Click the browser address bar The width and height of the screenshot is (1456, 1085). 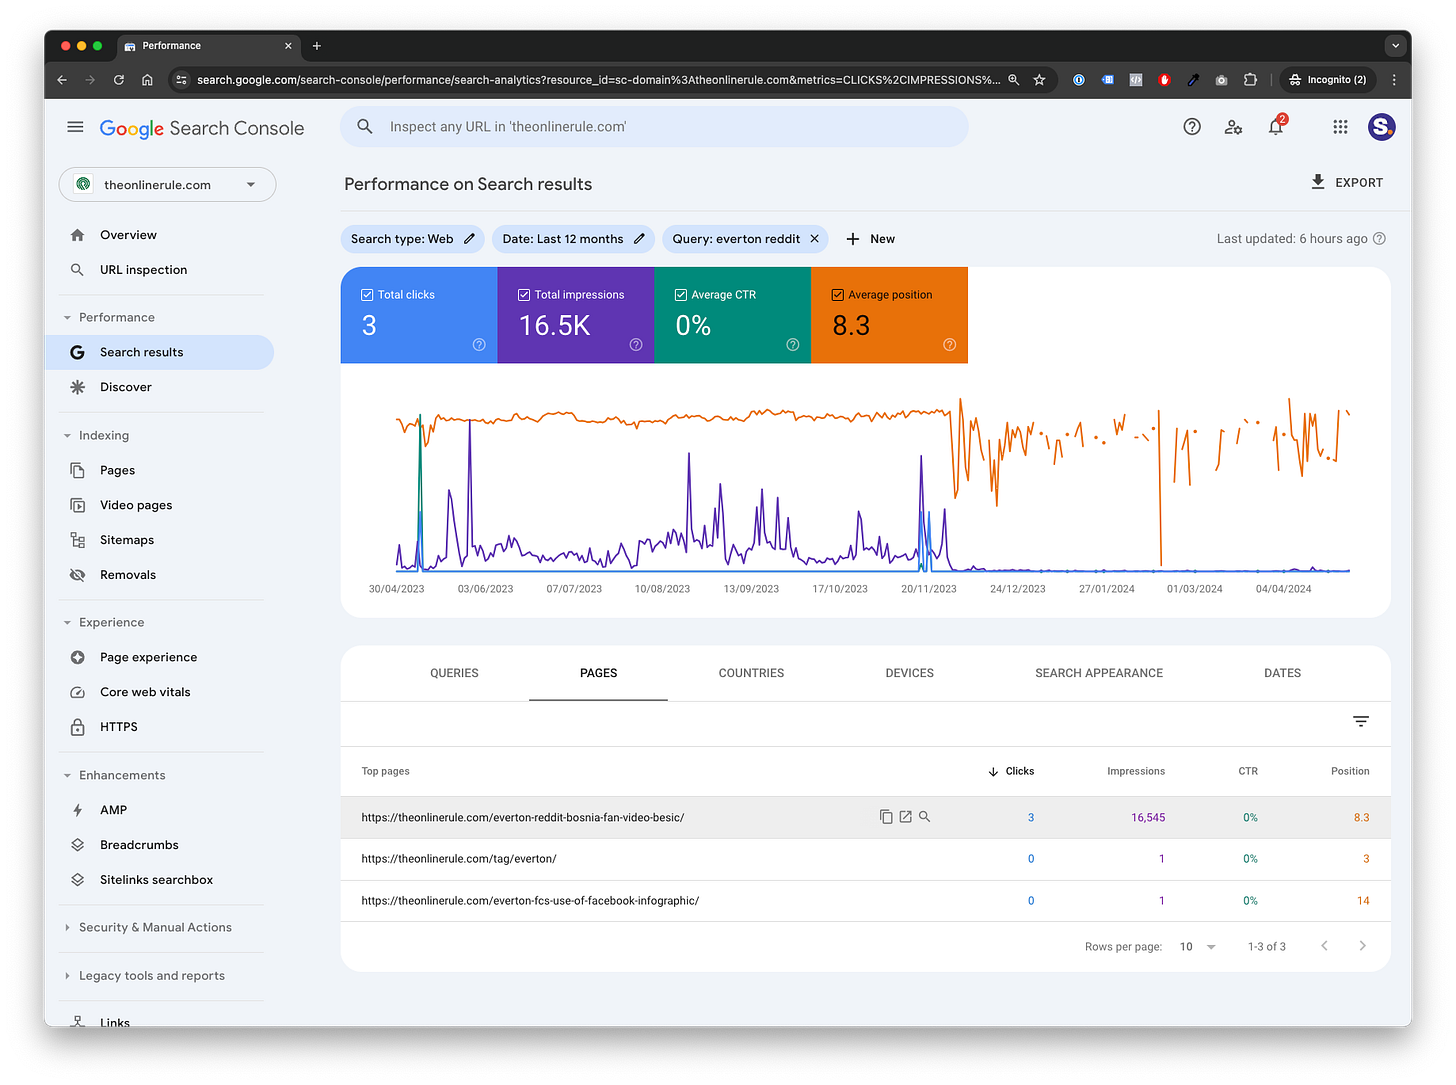pyautogui.click(x=597, y=80)
